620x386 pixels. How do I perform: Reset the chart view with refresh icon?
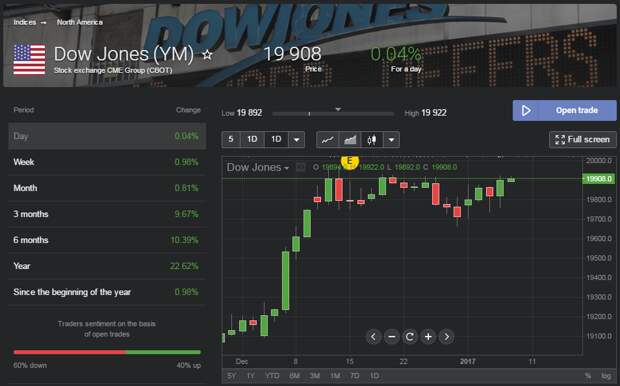[410, 337]
